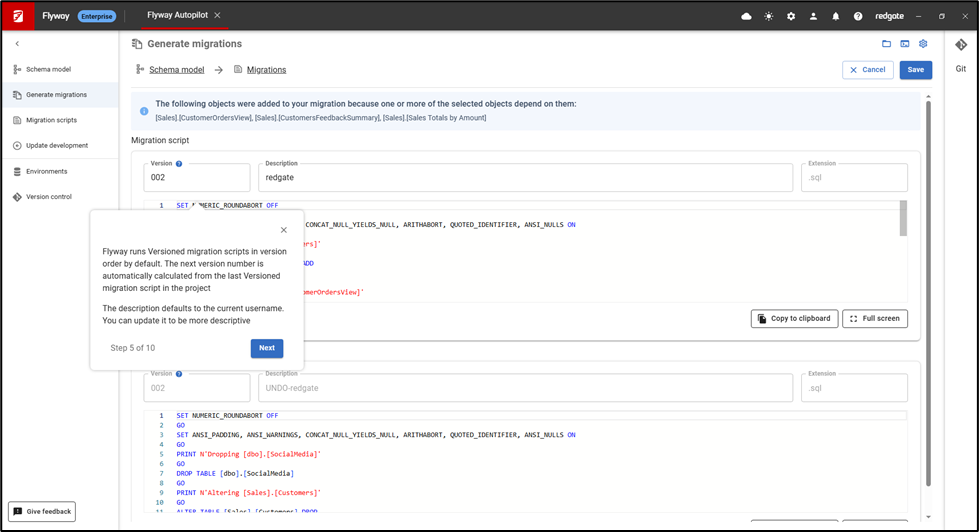Screen dimensions: 979x532
Task: Click scroll down arrow at page bottom
Action: coord(928,517)
